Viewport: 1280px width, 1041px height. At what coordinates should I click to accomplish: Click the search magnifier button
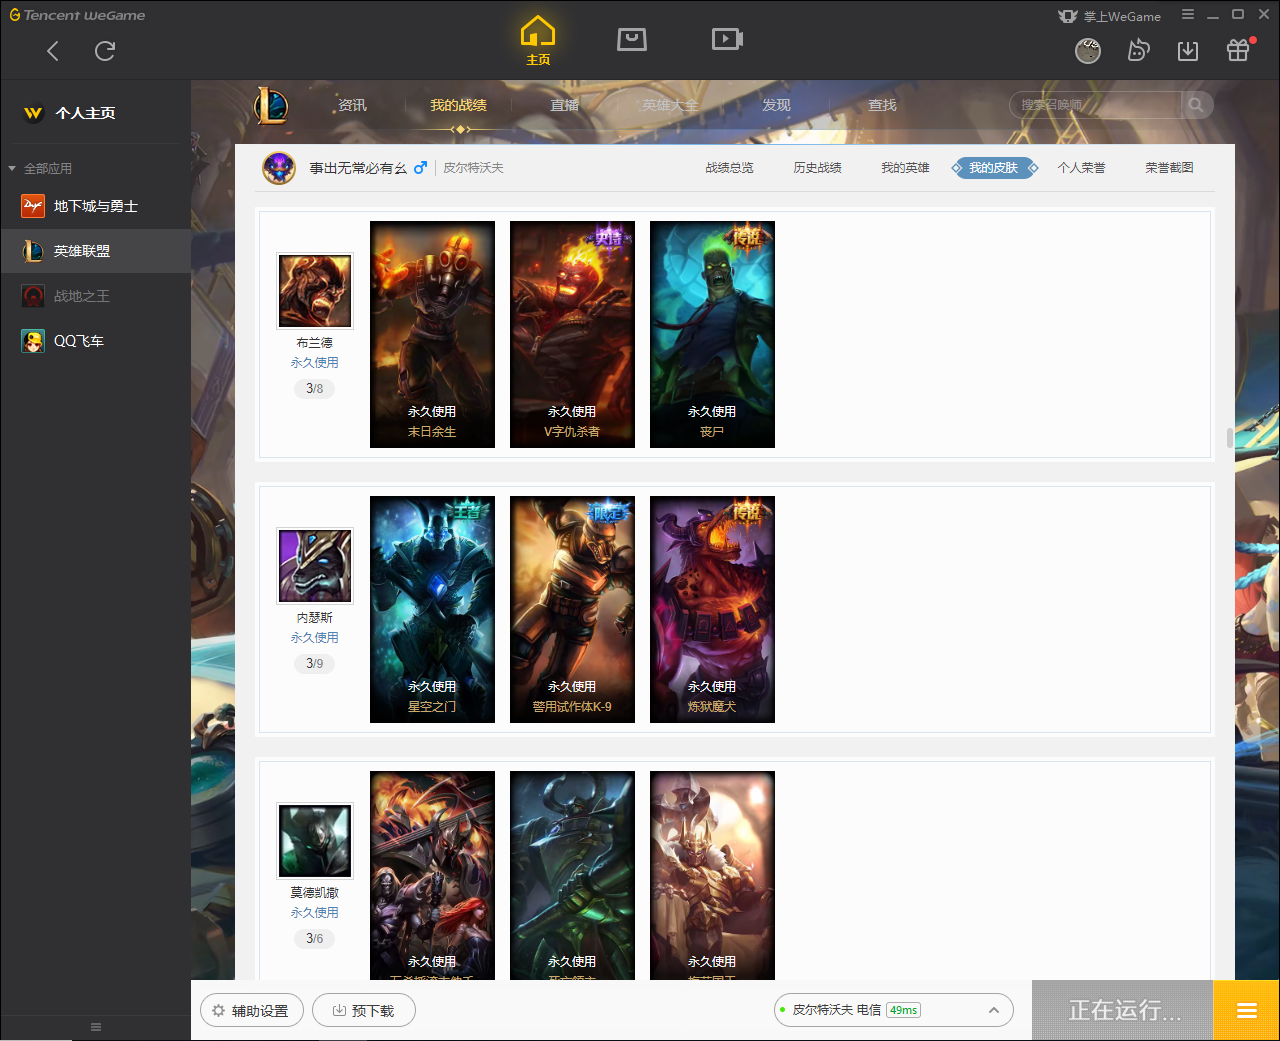pos(1196,105)
